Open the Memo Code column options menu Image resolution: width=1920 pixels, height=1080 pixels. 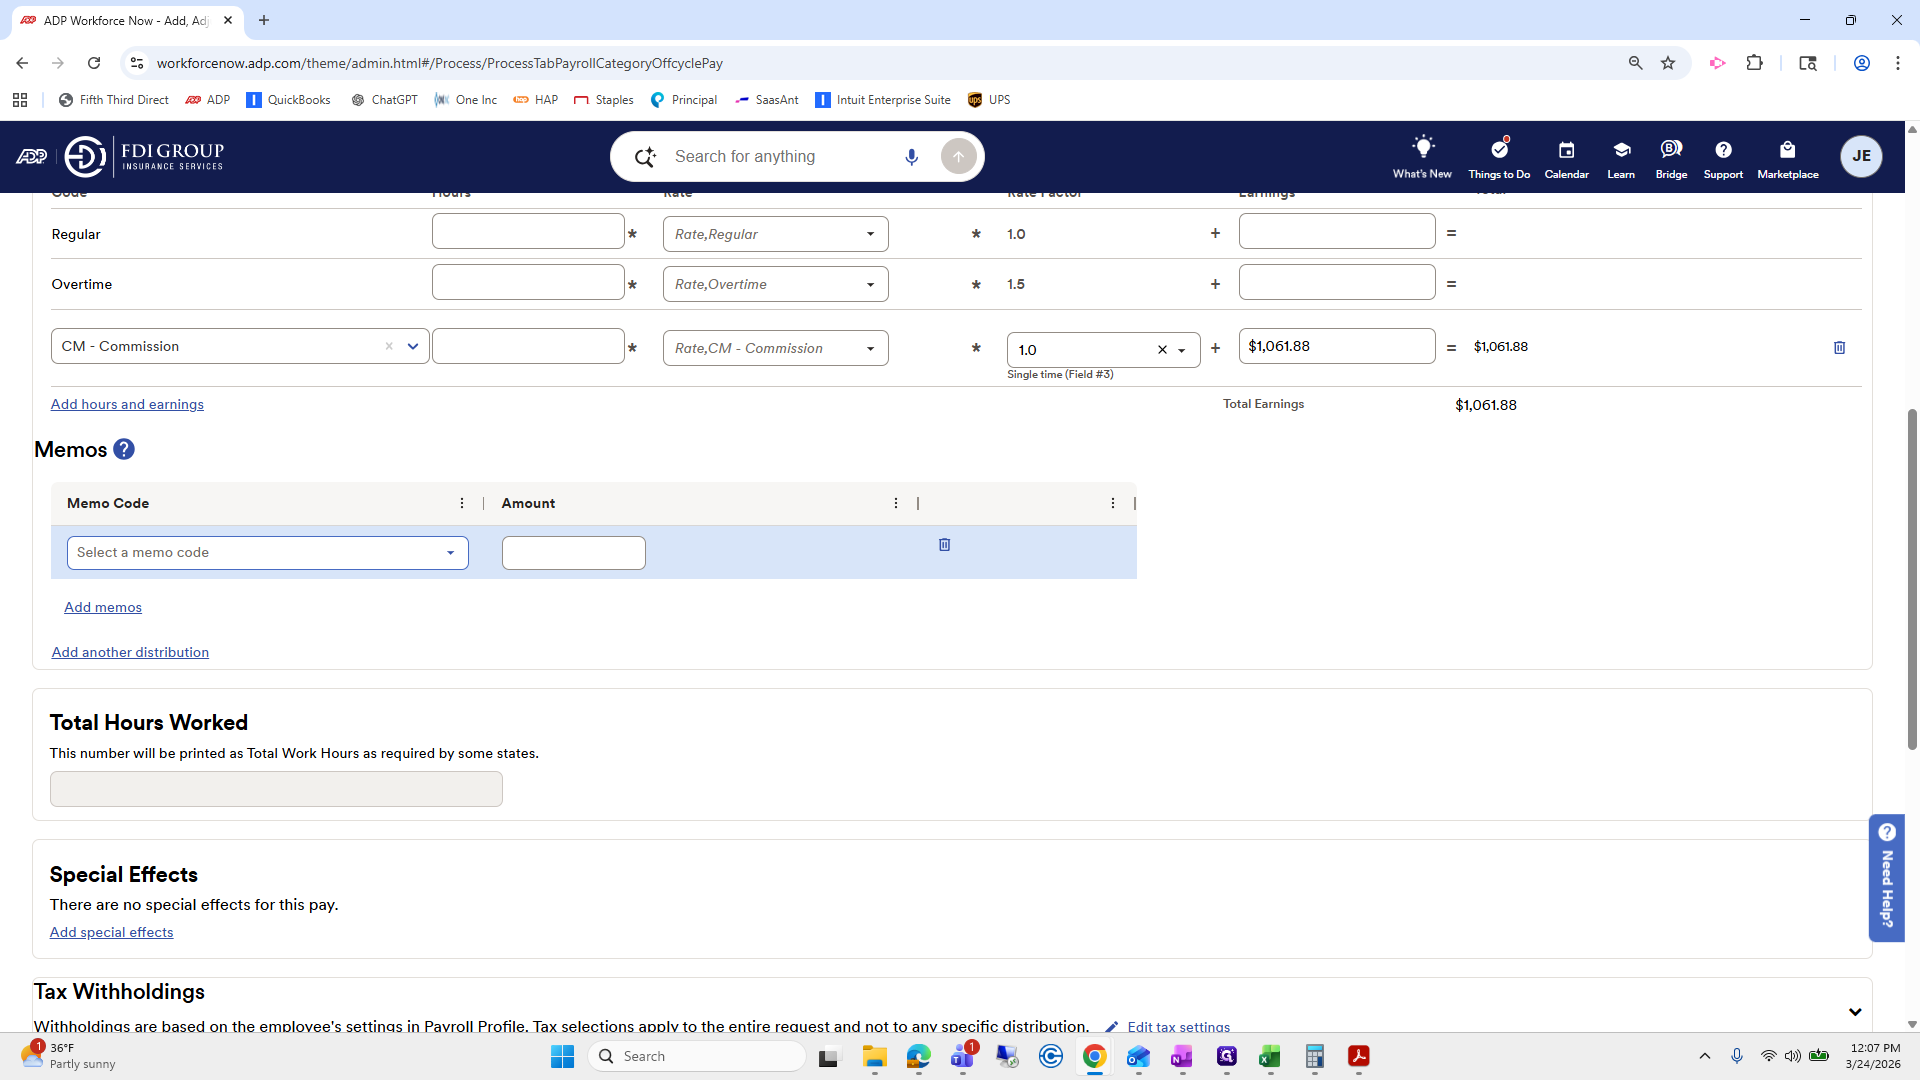click(x=462, y=503)
